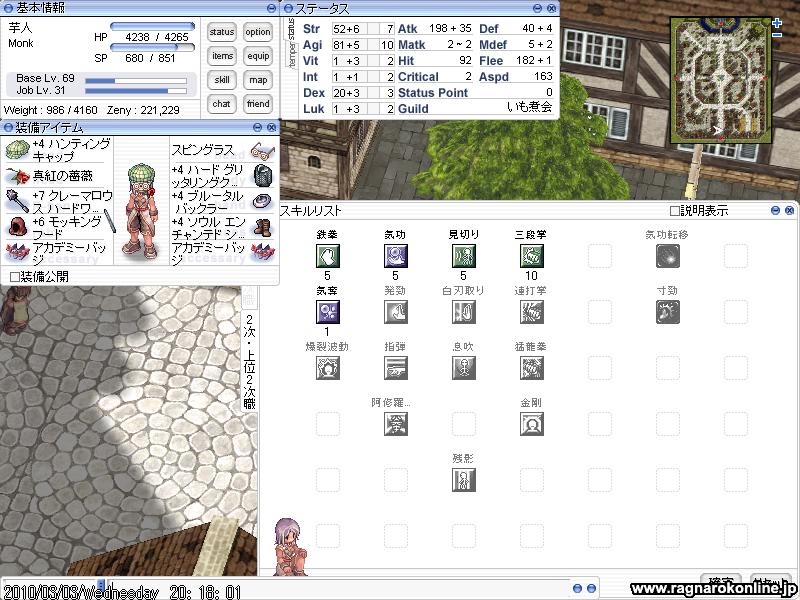Click the +6 モッキングフード hood icon
Viewport: 800px width, 600px height.
(17, 227)
